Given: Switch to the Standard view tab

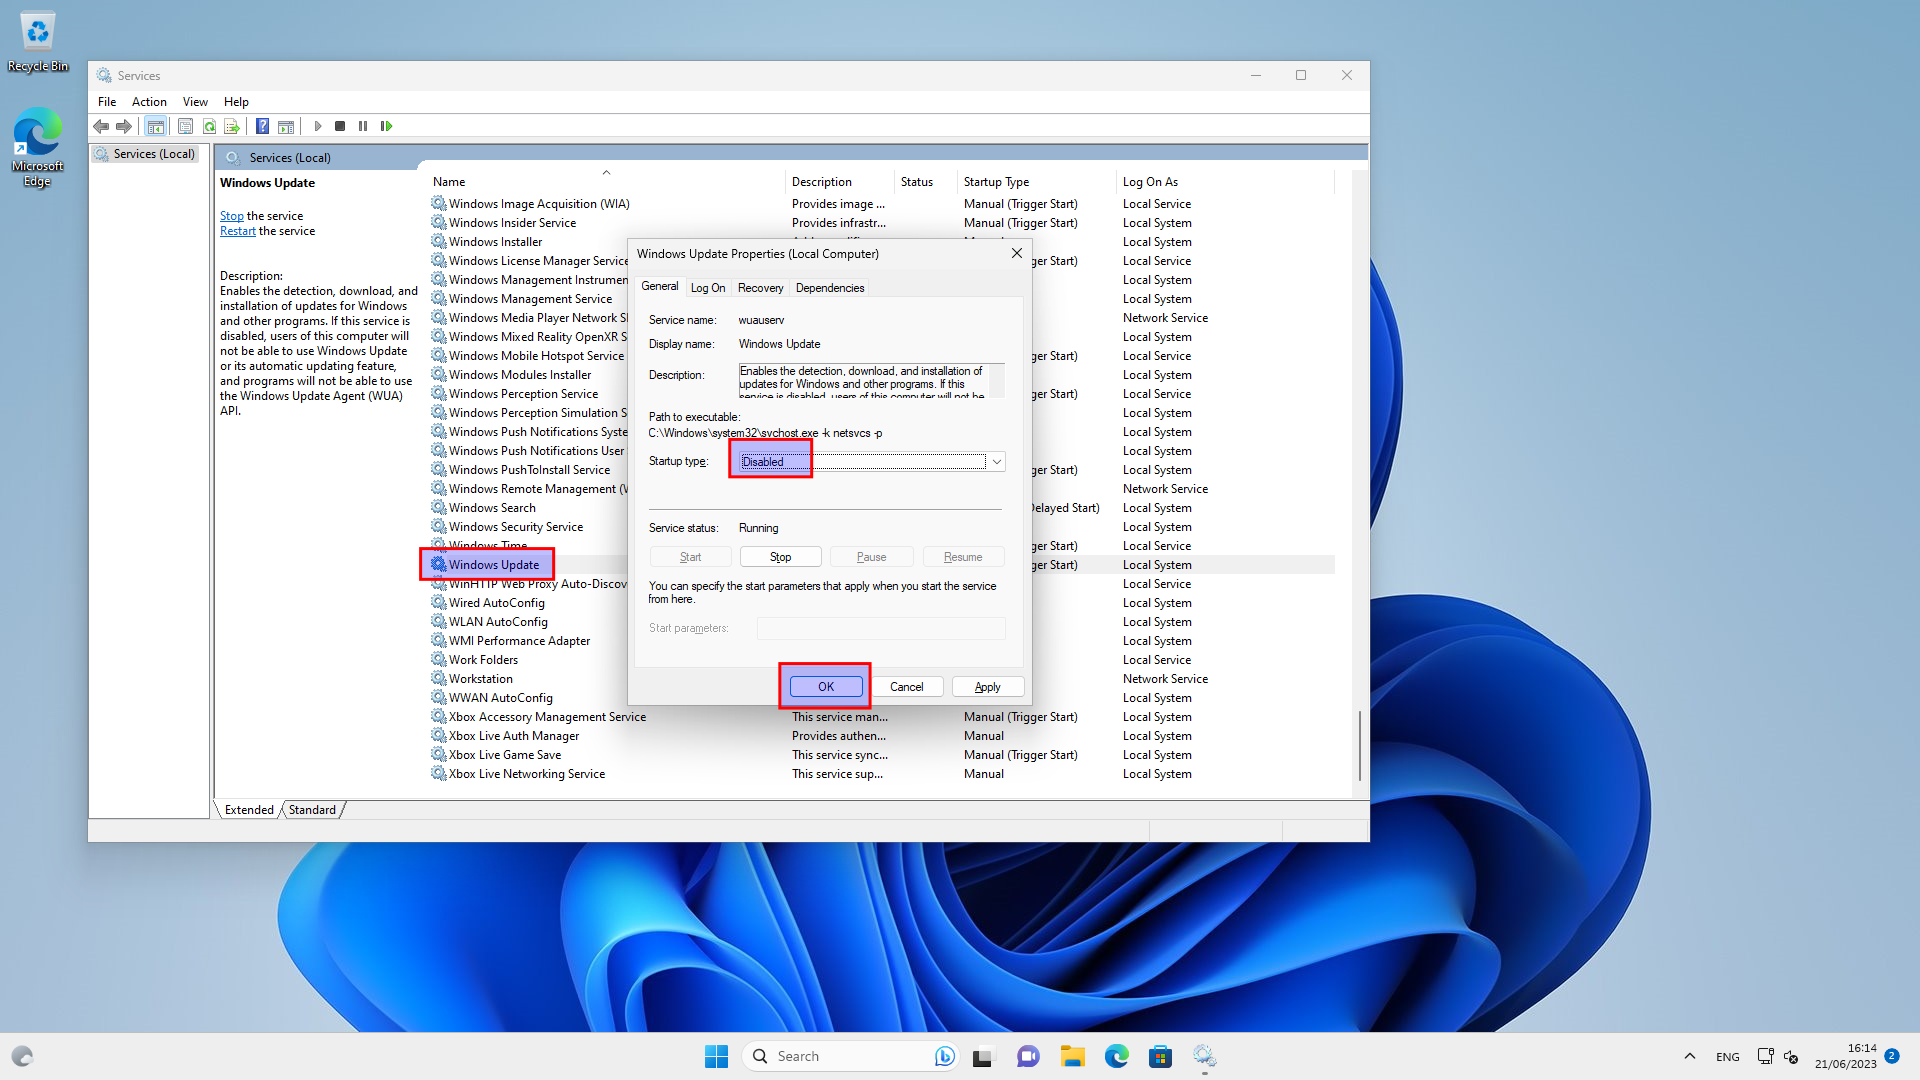Looking at the screenshot, I should 312,810.
